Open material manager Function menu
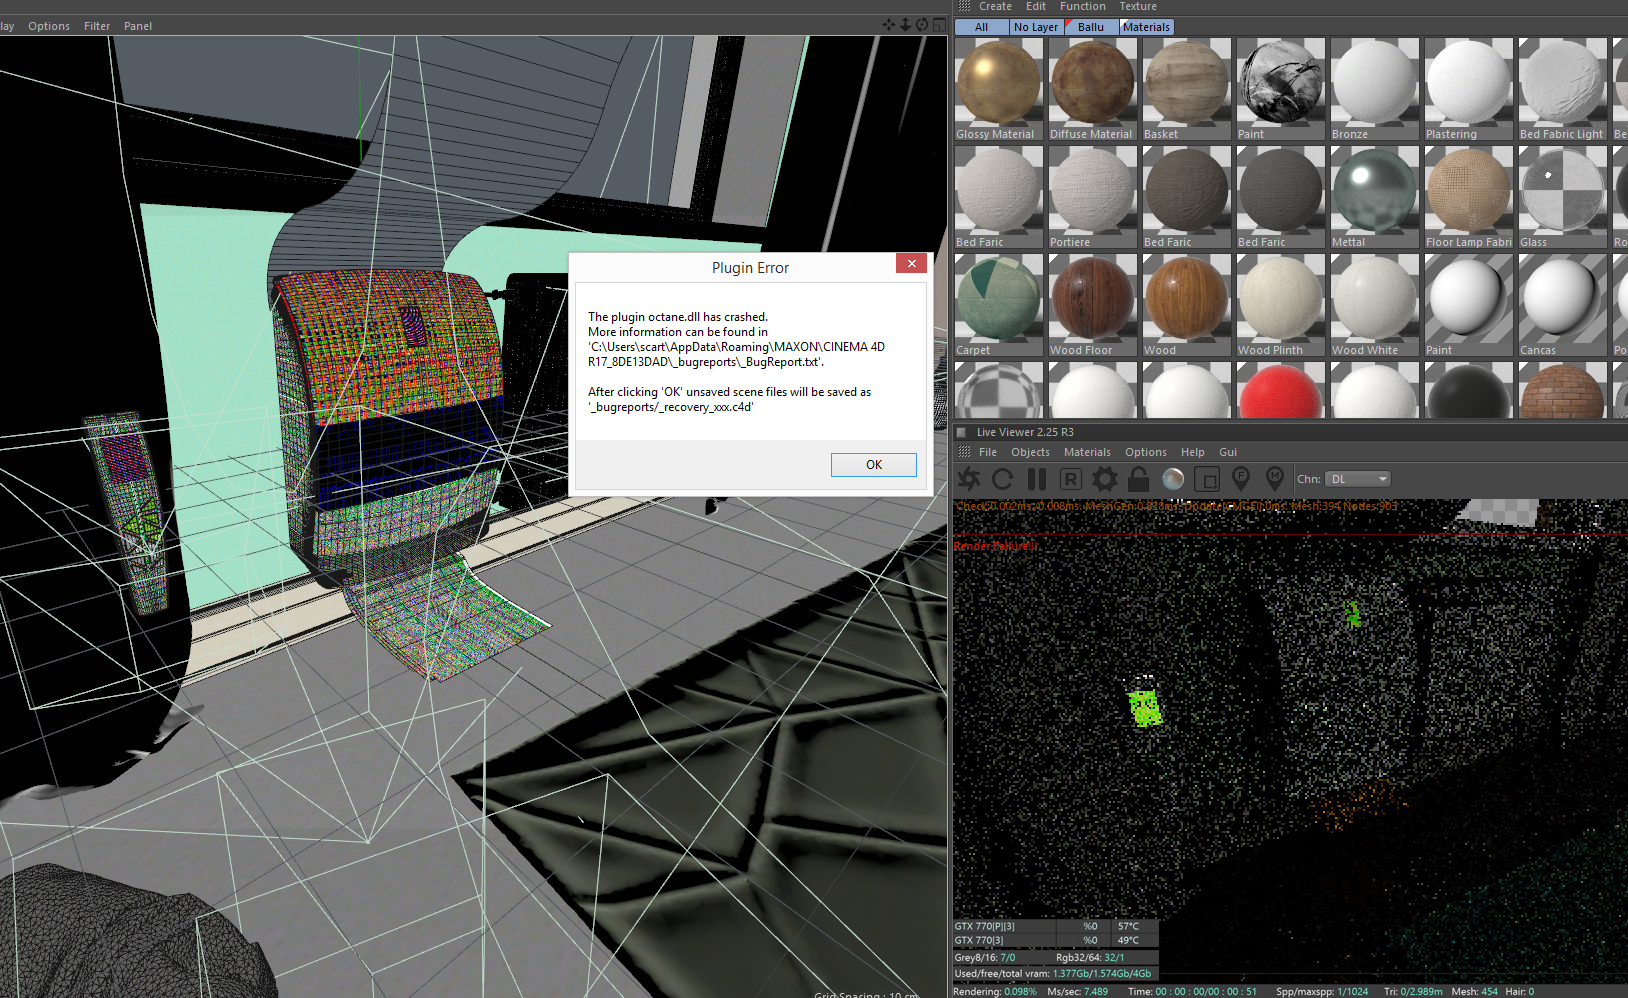Image resolution: width=1628 pixels, height=998 pixels. [1083, 6]
